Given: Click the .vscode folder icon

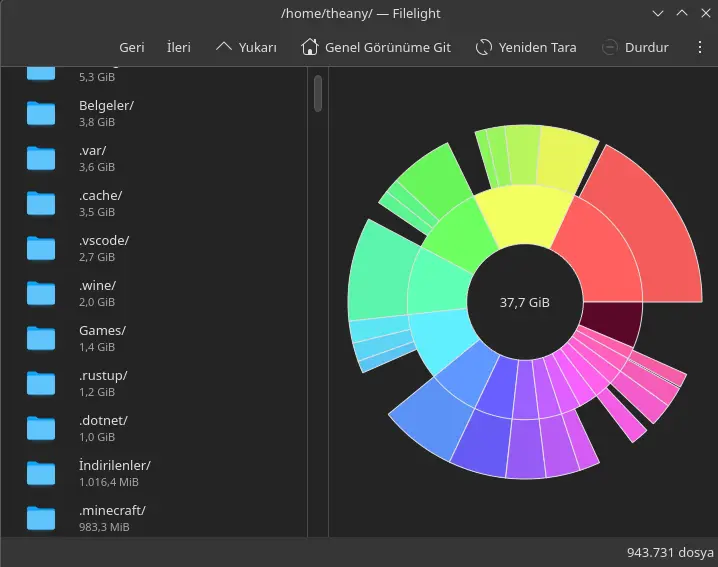Looking at the screenshot, I should (41, 248).
